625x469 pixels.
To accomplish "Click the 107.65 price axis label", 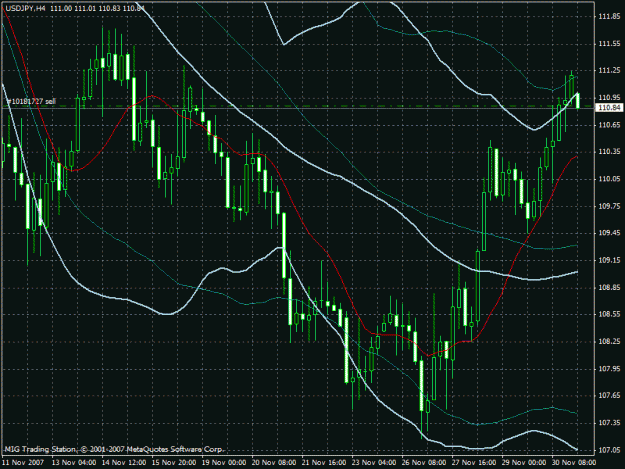I will [x=609, y=395].
